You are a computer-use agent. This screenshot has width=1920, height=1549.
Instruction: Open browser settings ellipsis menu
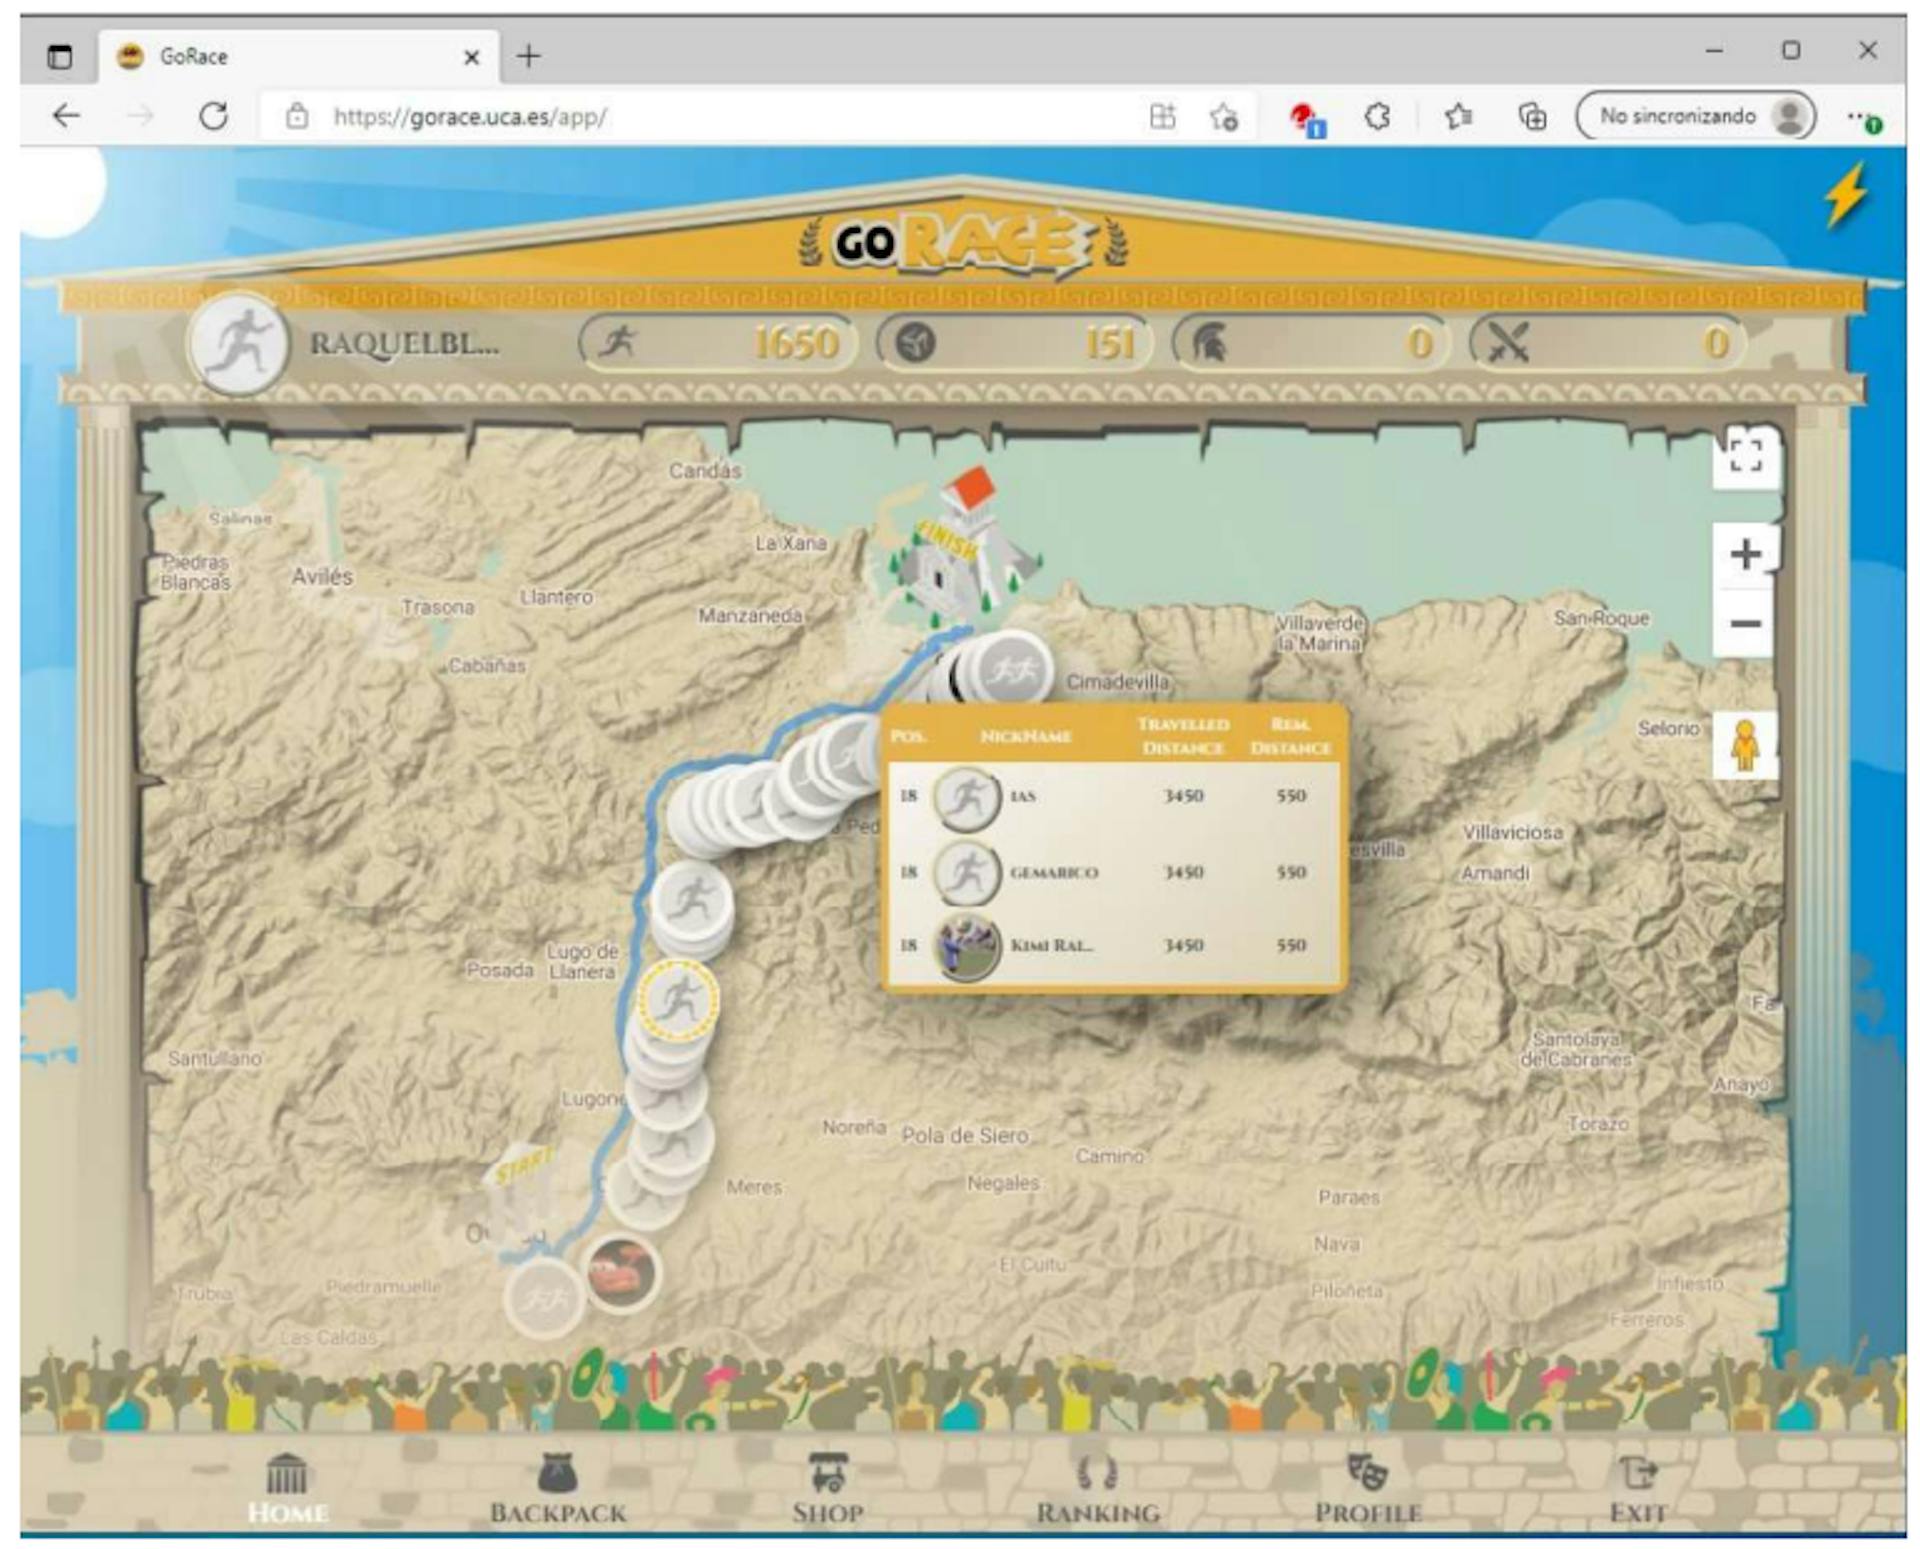1862,118
